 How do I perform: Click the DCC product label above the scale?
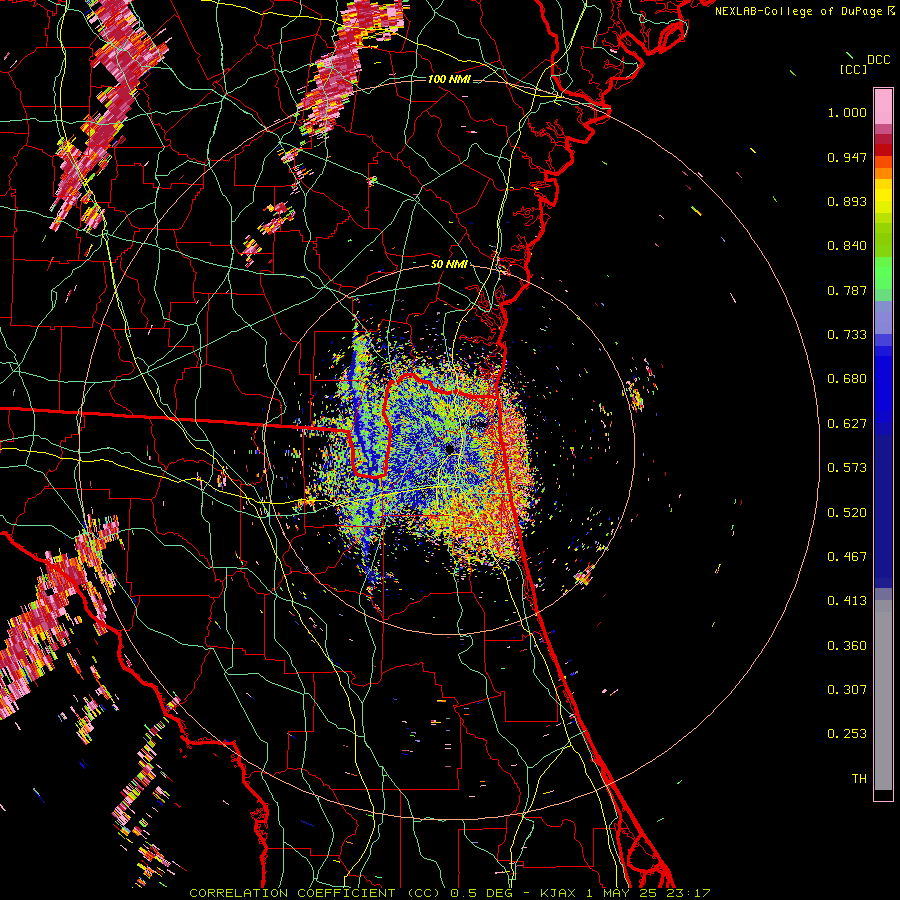click(879, 60)
